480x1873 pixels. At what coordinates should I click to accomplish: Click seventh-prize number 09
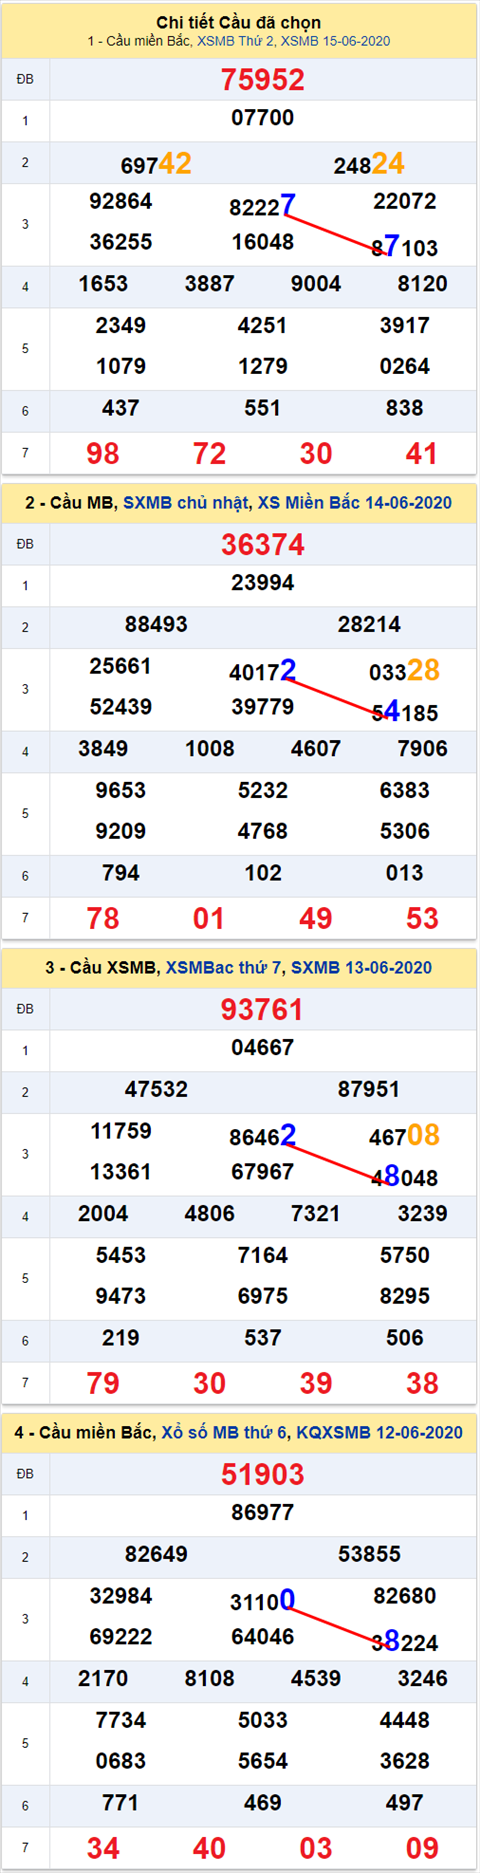pyautogui.click(x=422, y=1849)
